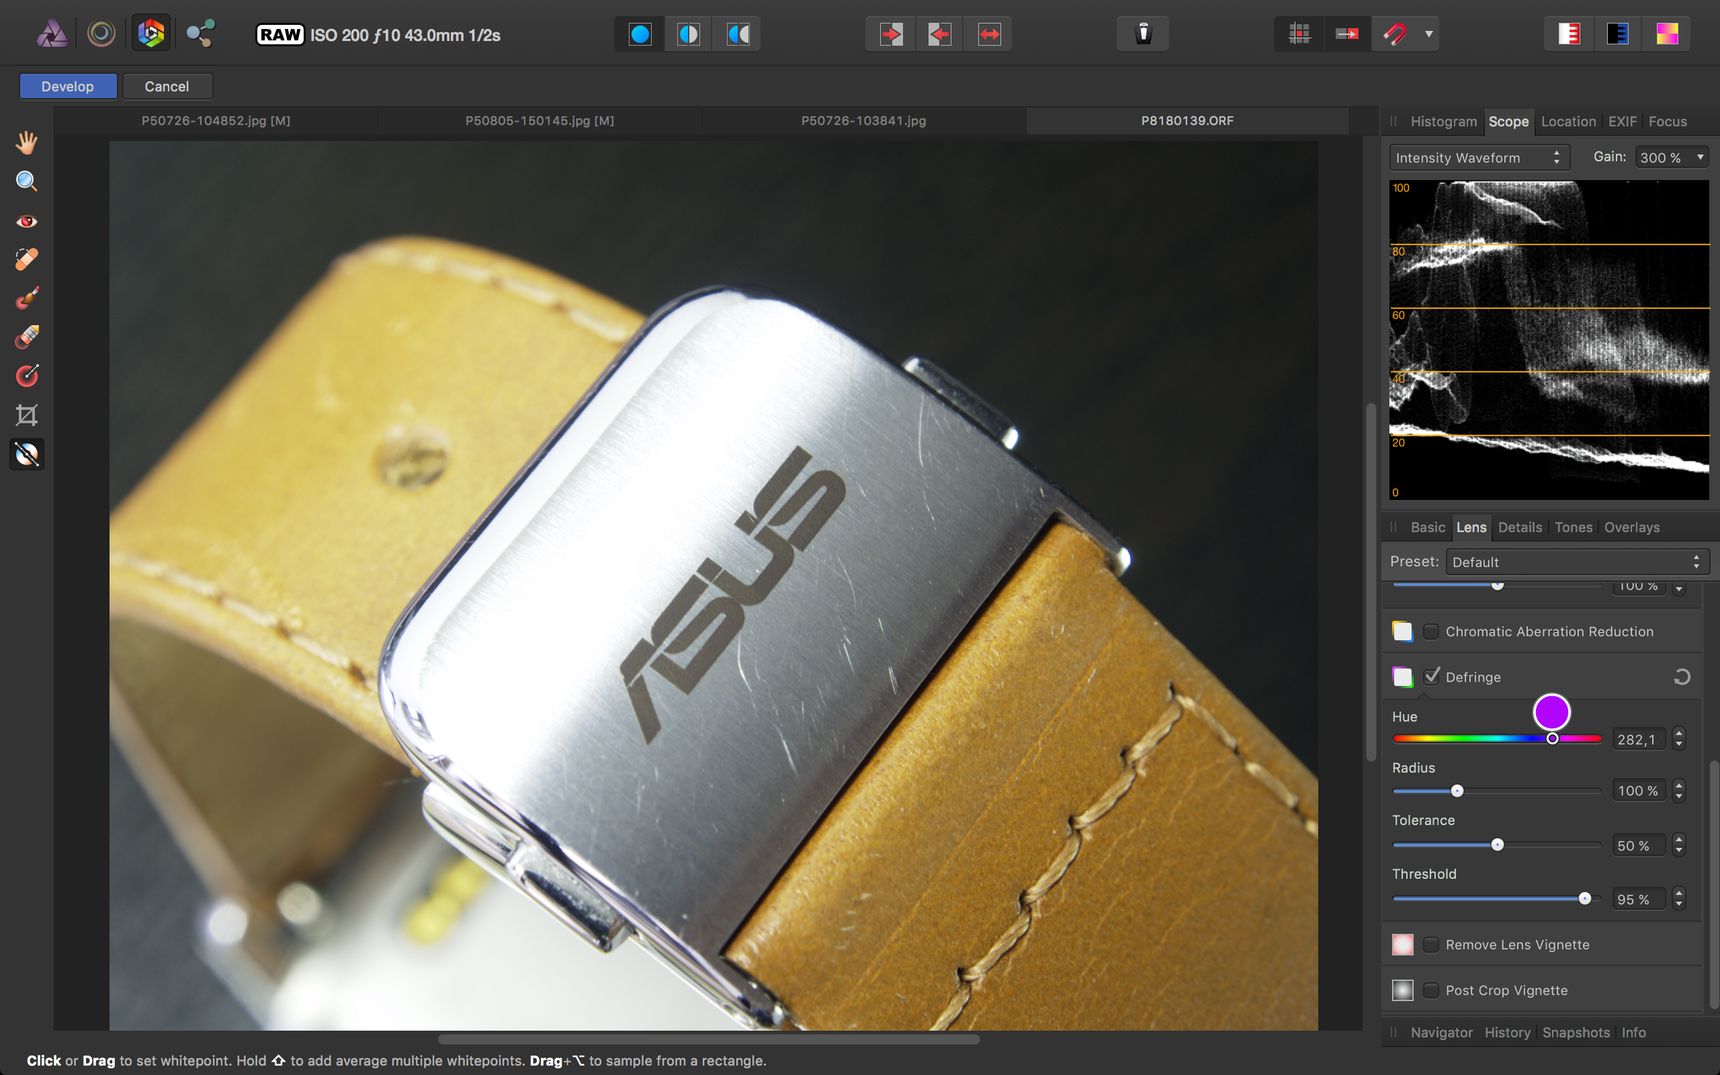Enable Remove Lens Vignette checkbox
Viewport: 1720px width, 1075px height.
coord(1431,945)
